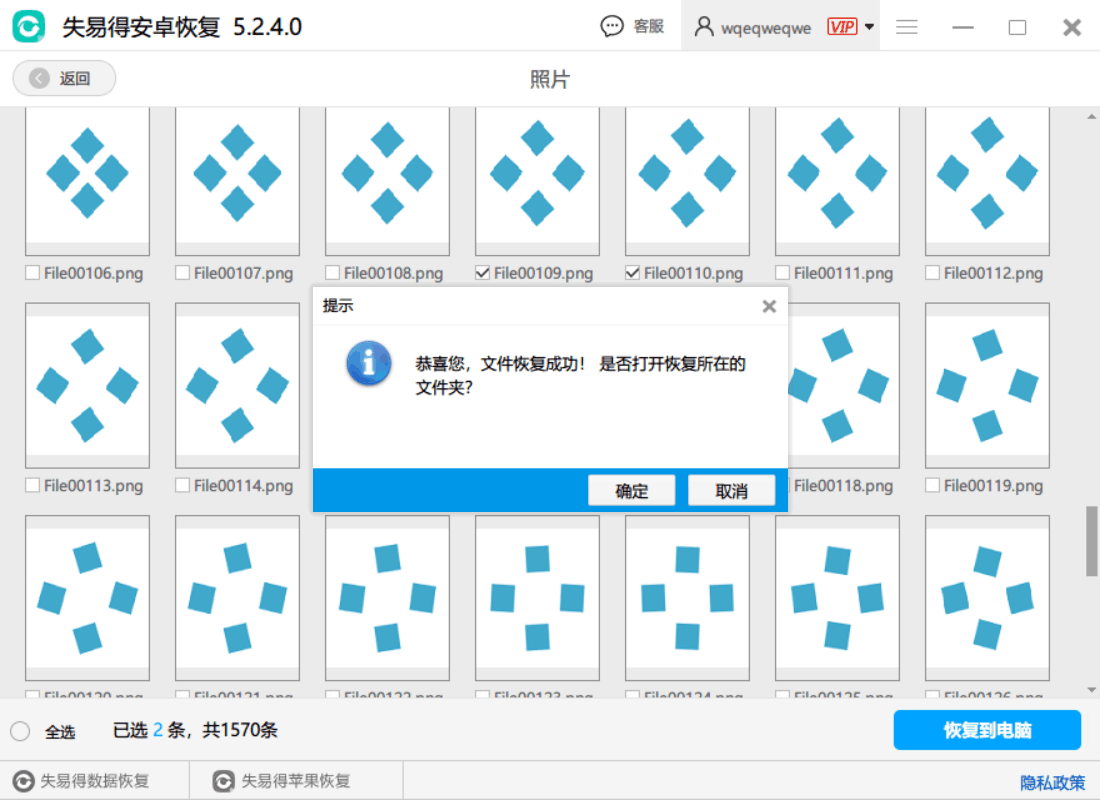Check the File00106.png checkbox
The image size is (1100, 800).
[33, 273]
